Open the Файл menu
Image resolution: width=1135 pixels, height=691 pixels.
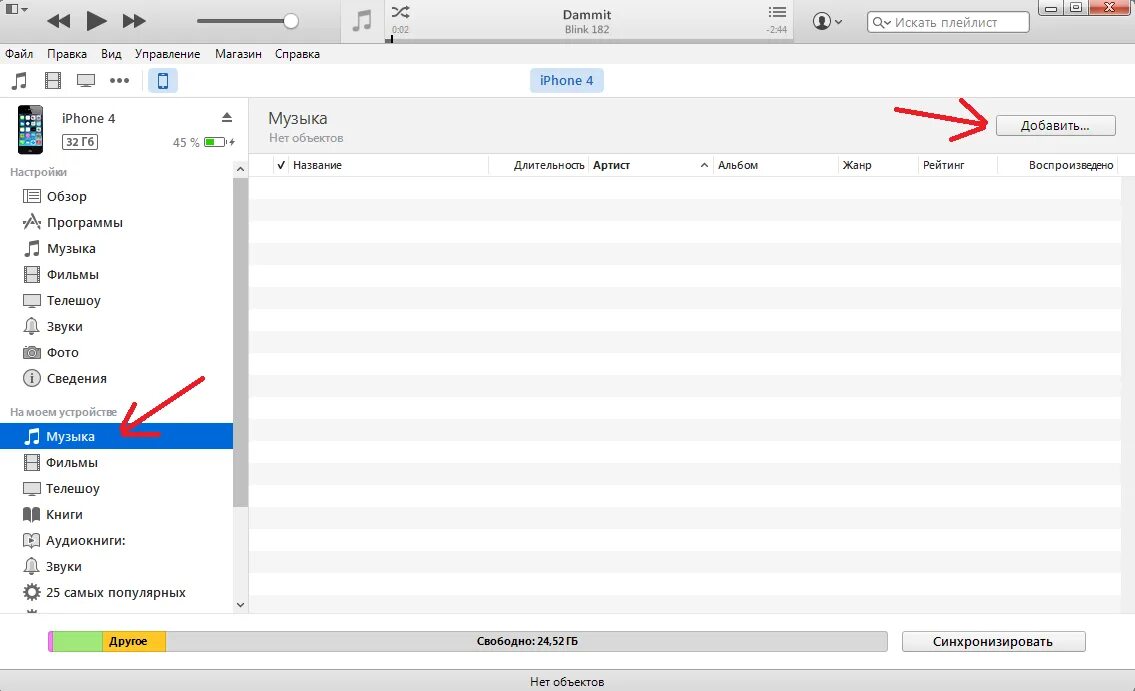(19, 54)
